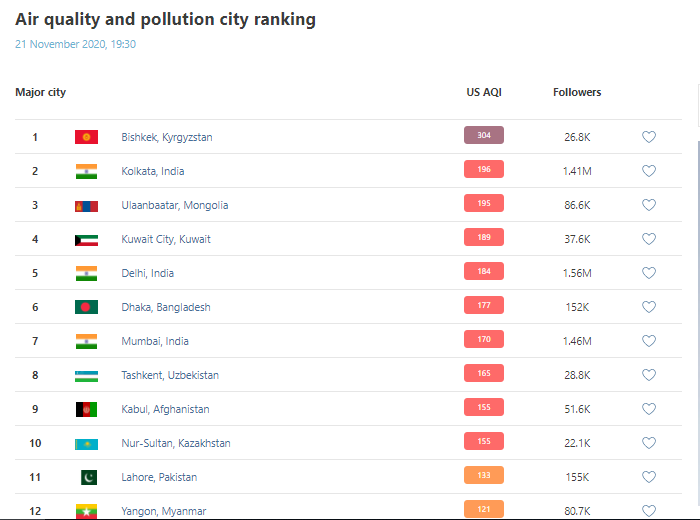Click the Pakistan flag beside Lahore
The image size is (700, 520).
click(86, 477)
